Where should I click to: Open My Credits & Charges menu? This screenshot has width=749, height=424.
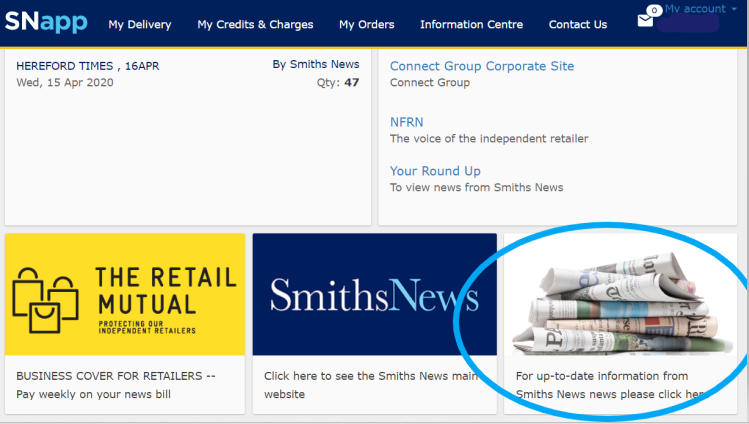coord(255,24)
